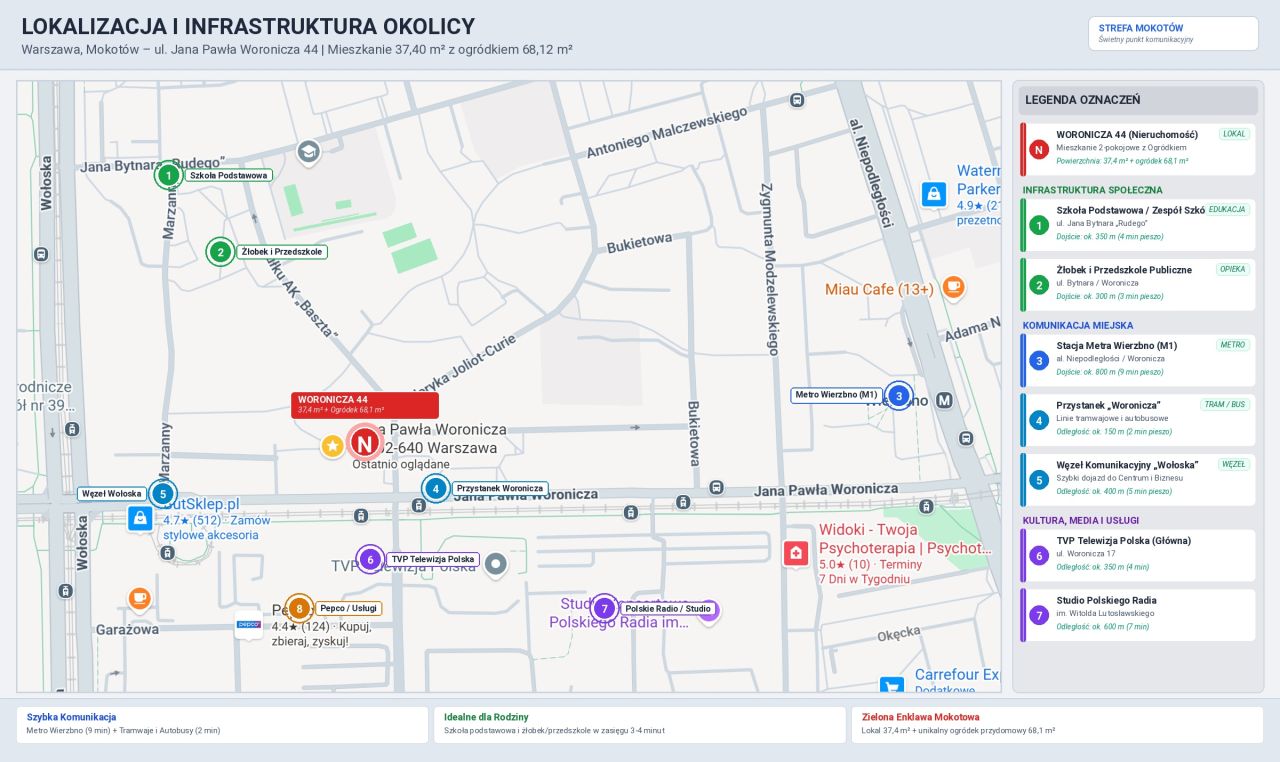Click Studio Polskiego Radia legend card
The width and height of the screenshot is (1280, 762).
coord(1138,615)
